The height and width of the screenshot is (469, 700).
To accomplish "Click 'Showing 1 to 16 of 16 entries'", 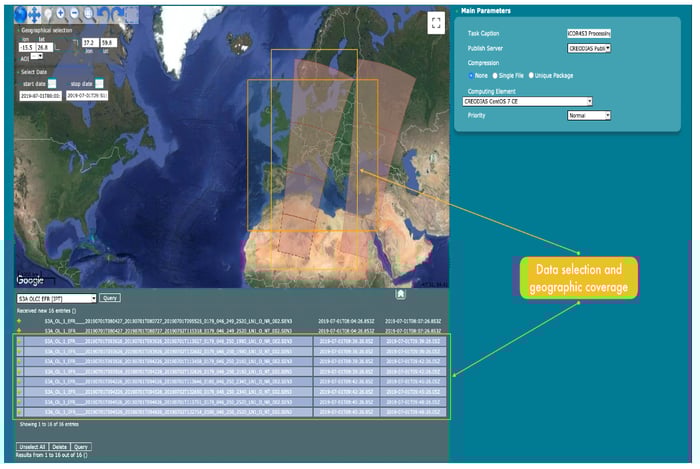I will click(x=49, y=424).
